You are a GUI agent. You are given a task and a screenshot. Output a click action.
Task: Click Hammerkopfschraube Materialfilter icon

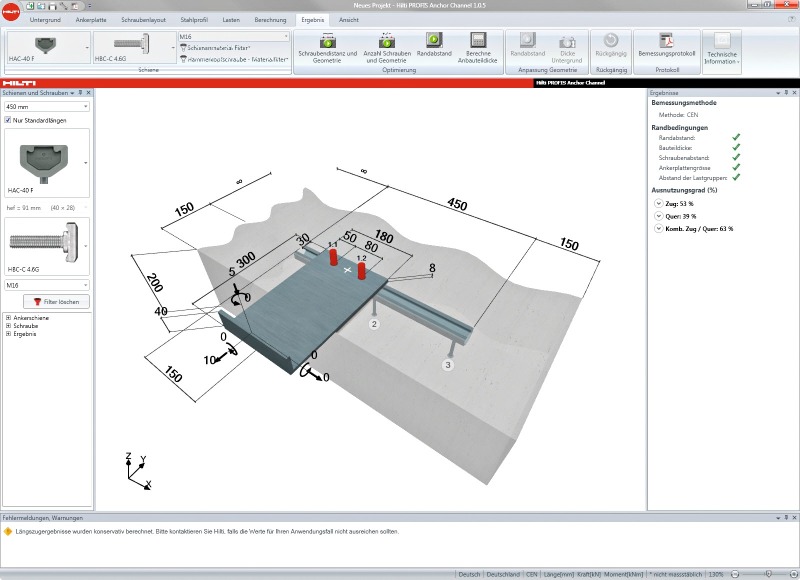[184, 59]
